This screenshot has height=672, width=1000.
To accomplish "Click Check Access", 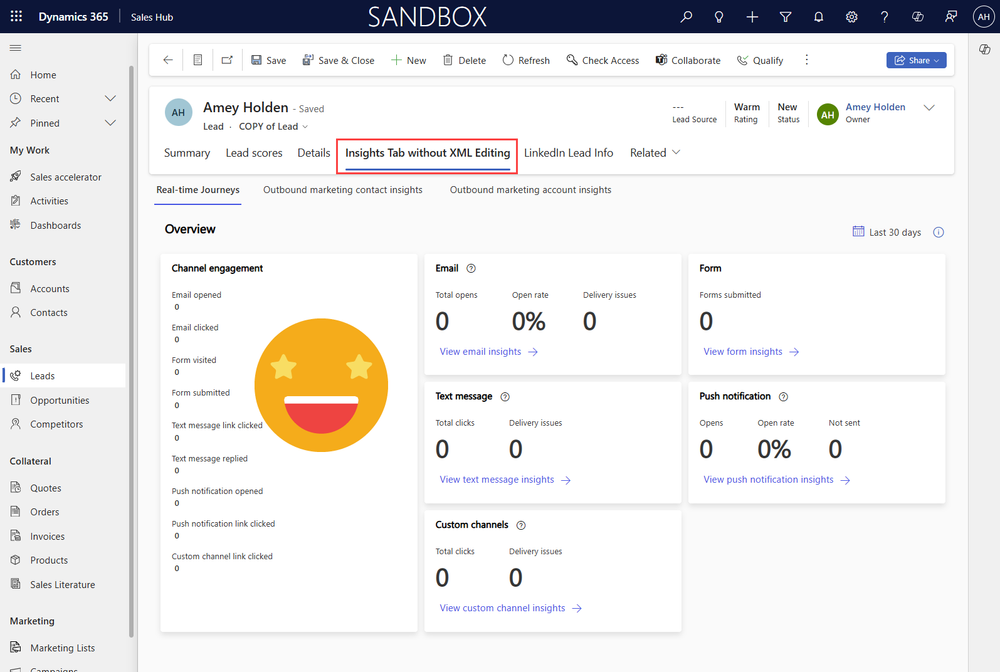I will pos(603,60).
